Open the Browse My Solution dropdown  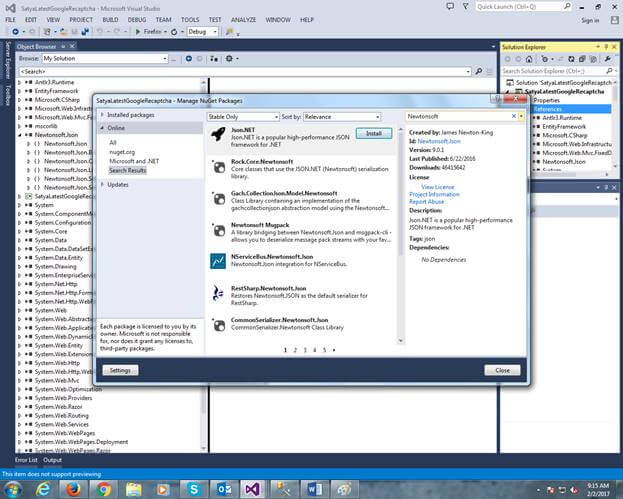105,58
